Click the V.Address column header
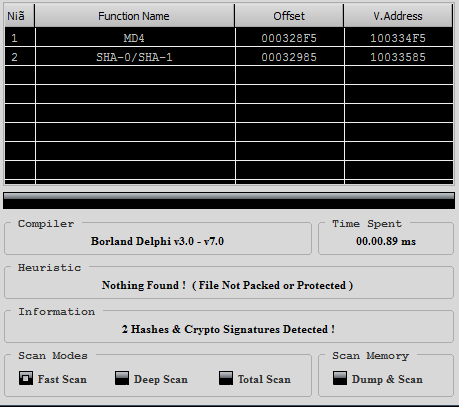This screenshot has height=407, width=459. click(398, 16)
